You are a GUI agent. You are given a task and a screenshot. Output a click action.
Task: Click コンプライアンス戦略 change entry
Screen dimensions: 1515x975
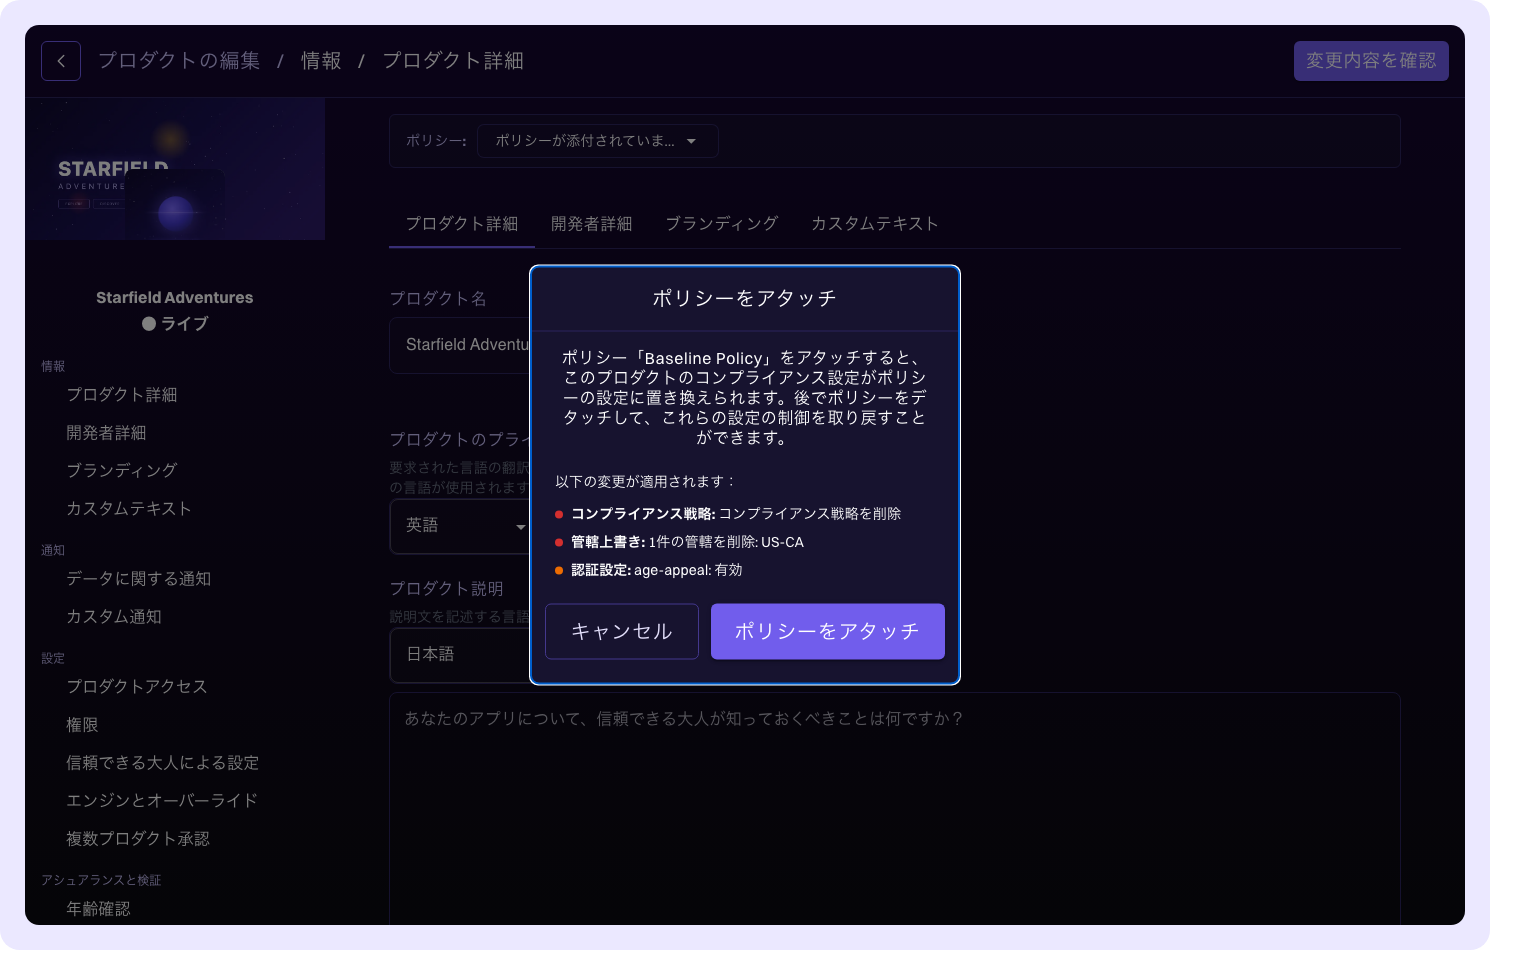tap(728, 514)
